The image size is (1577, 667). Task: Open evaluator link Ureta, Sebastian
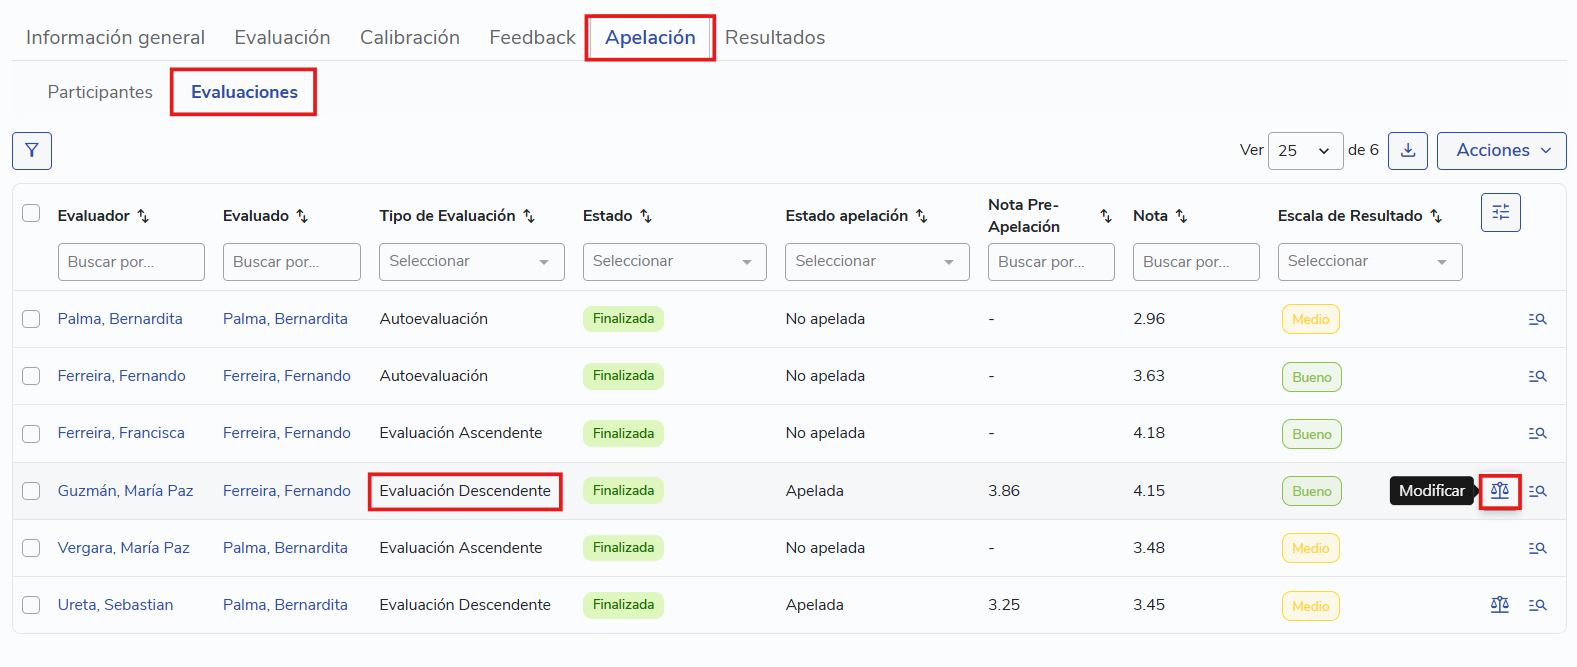pos(115,605)
